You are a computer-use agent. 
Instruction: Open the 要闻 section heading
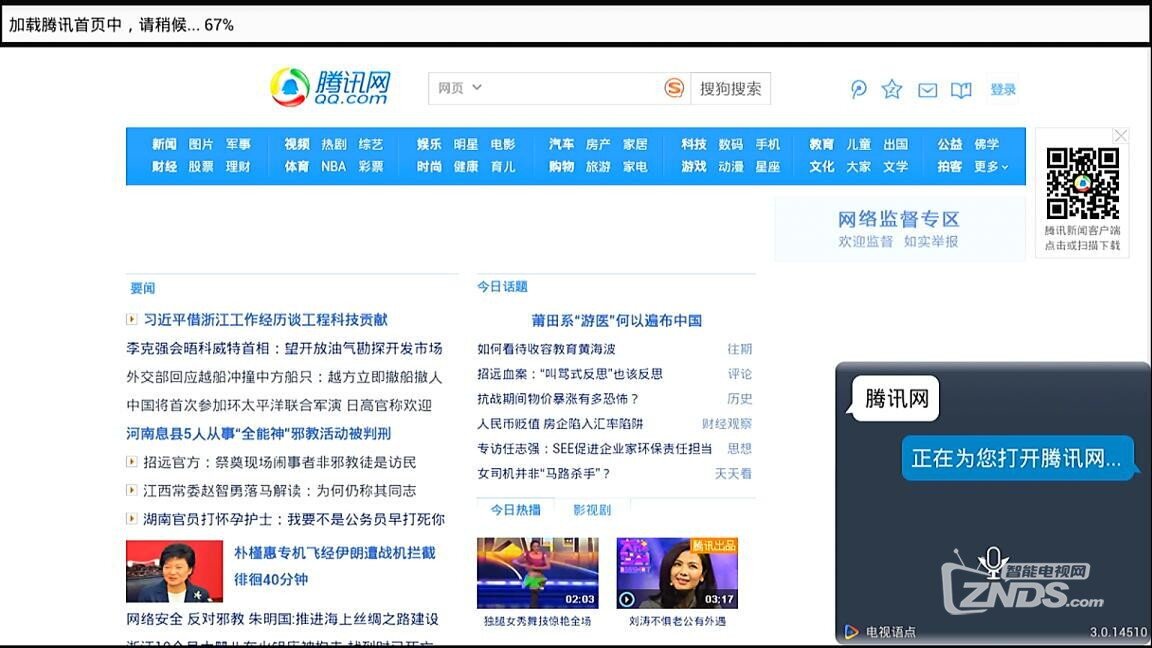(x=143, y=288)
